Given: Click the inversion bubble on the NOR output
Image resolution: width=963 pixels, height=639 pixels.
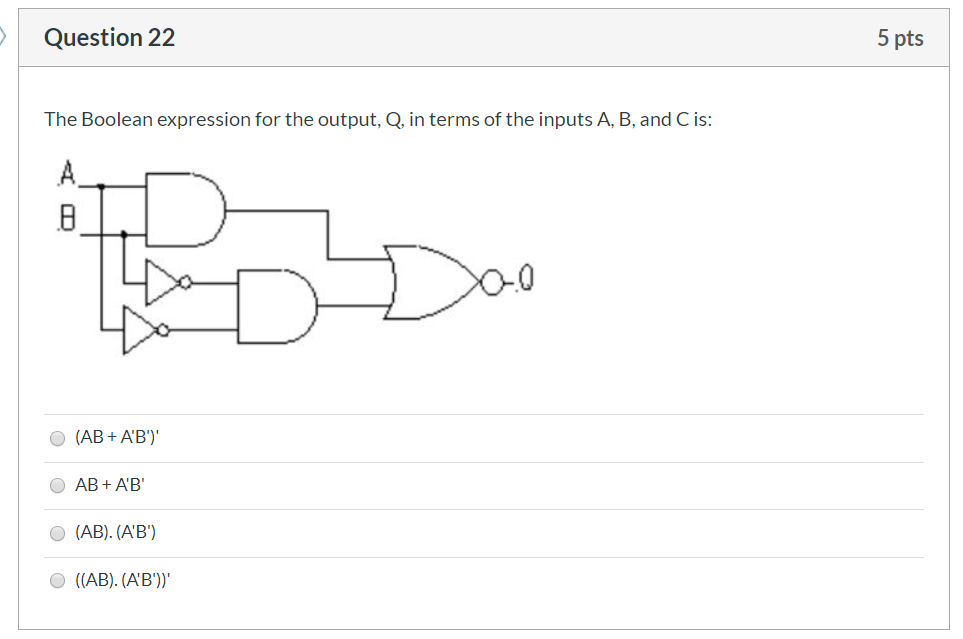Looking at the screenshot, I should tap(490, 283).
